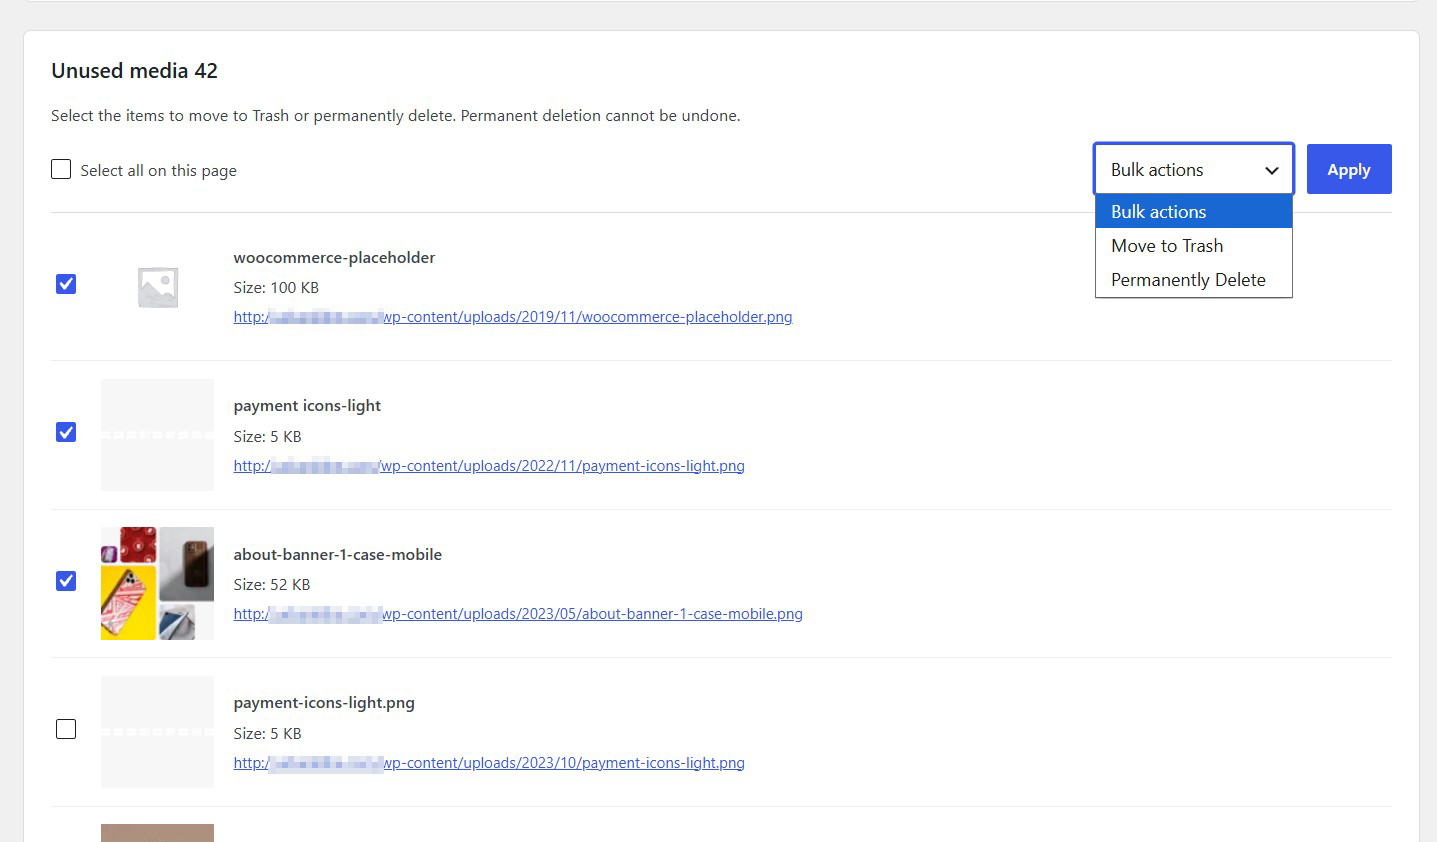Check the Select all on this page checkbox
Screen dimensions: 1437x842
pyautogui.click(x=61, y=169)
